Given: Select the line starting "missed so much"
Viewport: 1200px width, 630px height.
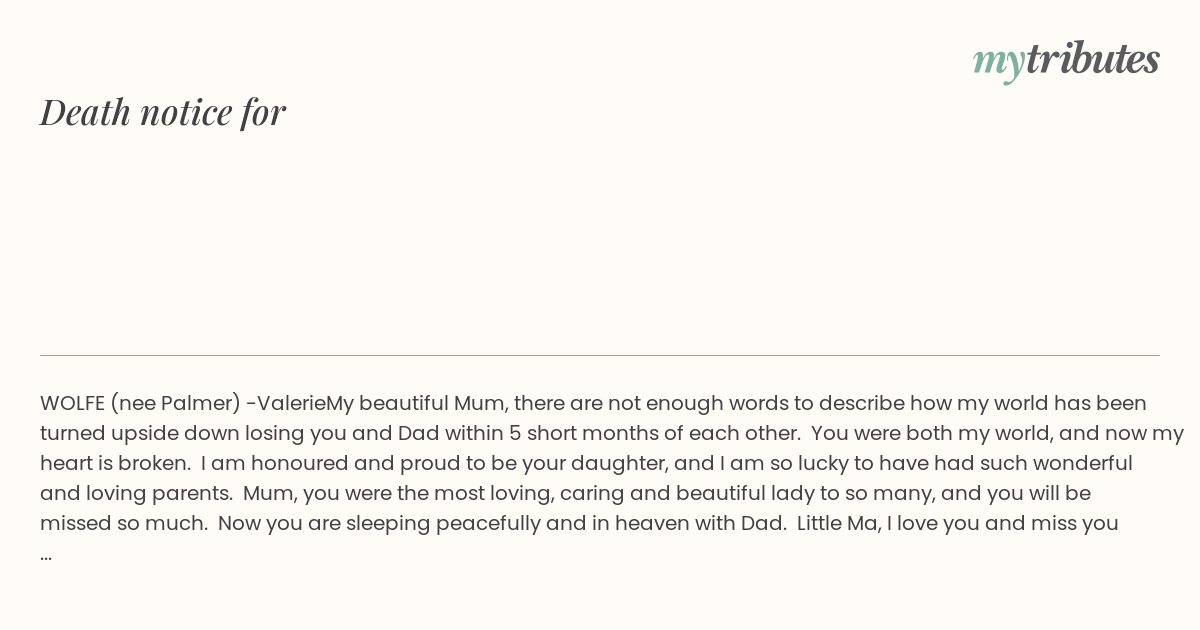Looking at the screenshot, I should (x=579, y=523).
